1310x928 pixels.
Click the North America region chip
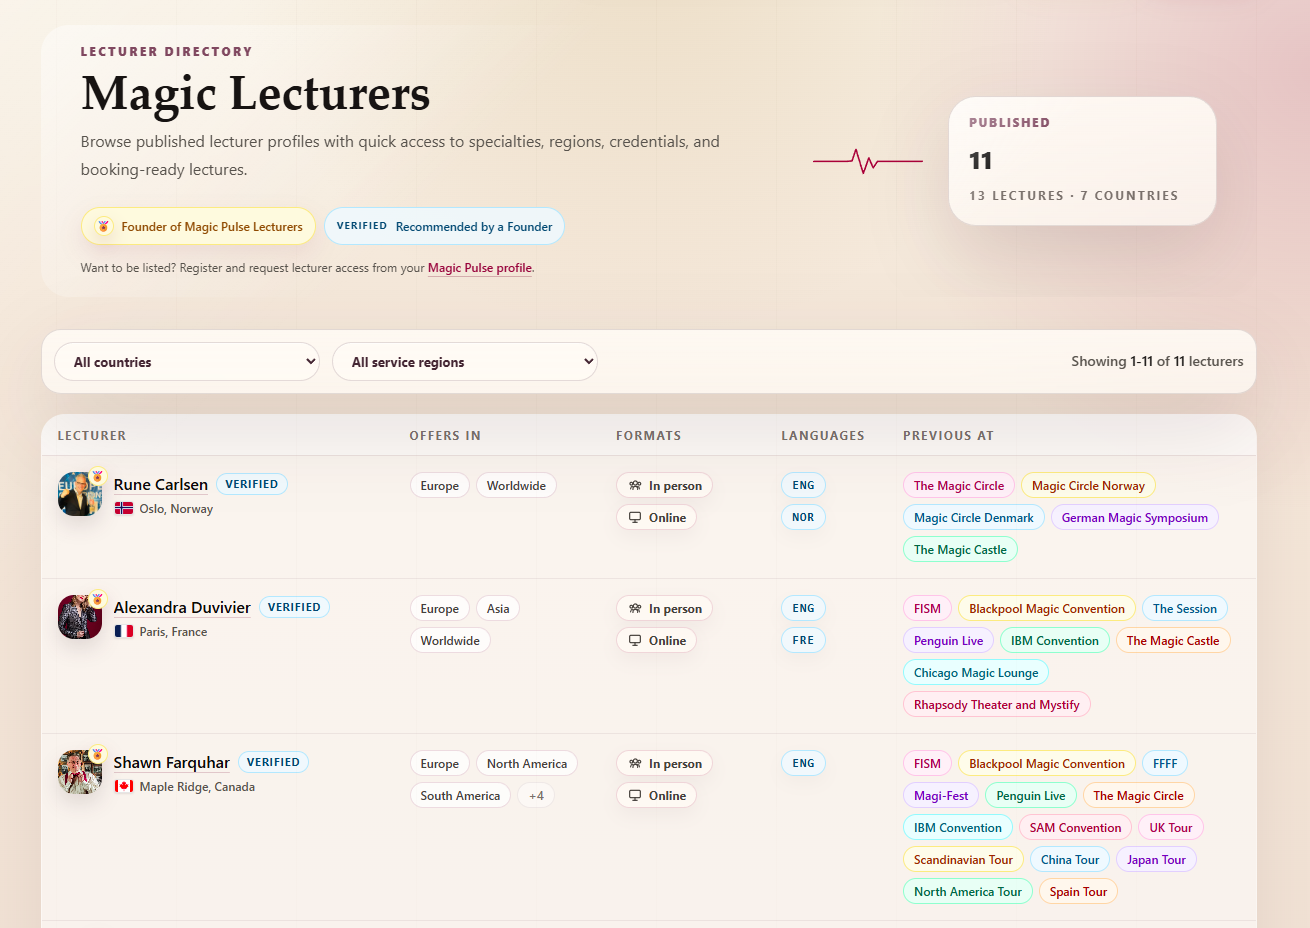(x=527, y=763)
